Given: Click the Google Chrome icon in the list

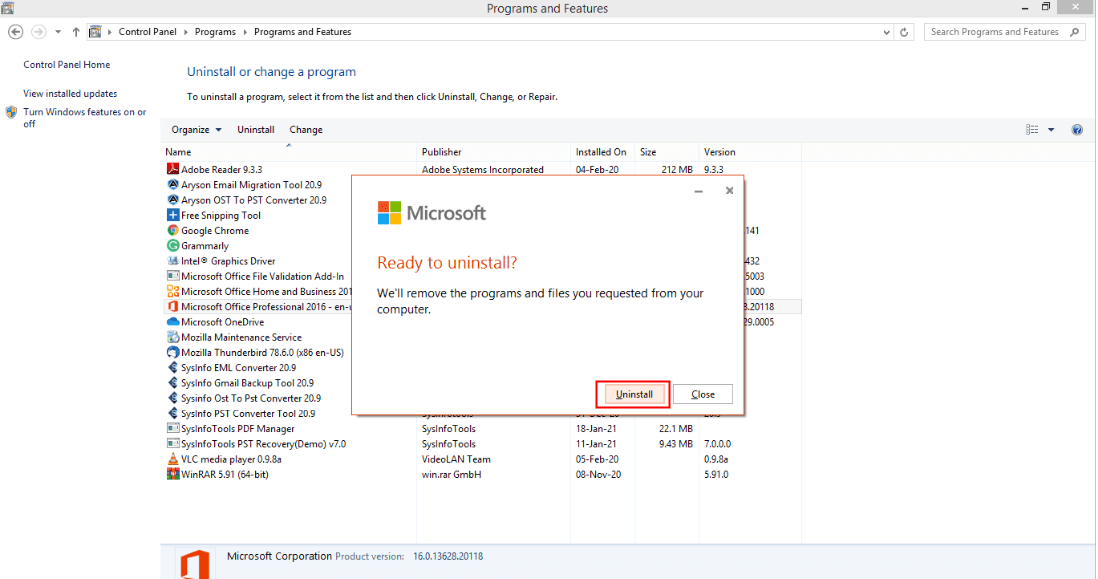Looking at the screenshot, I should click(173, 230).
